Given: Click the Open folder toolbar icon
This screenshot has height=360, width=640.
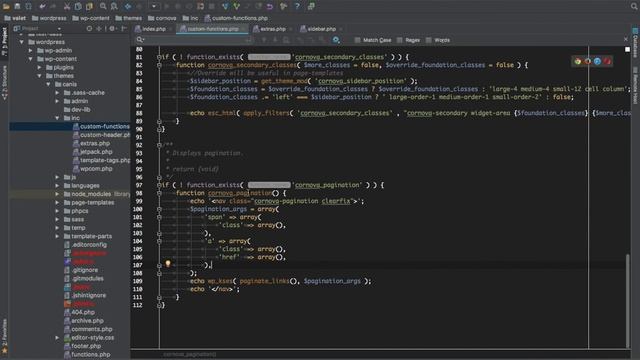Looking at the screenshot, I should click(6, 6).
